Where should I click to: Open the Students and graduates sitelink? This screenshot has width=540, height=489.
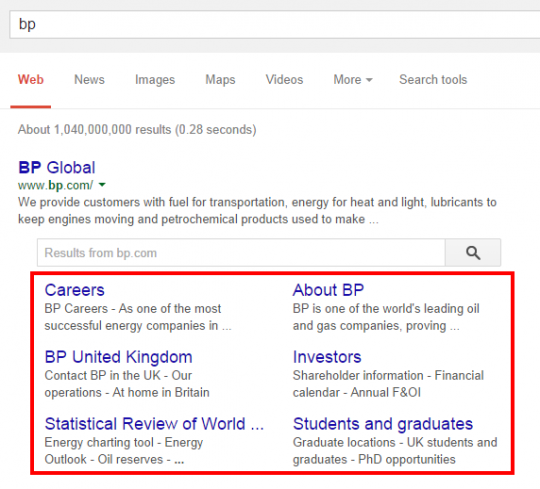coord(383,424)
